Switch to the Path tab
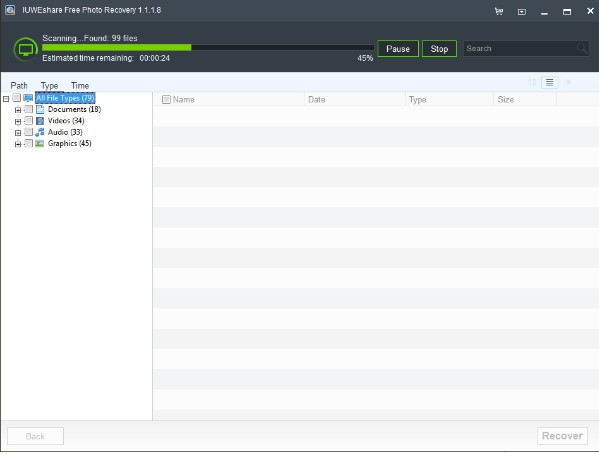The height and width of the screenshot is (454, 599). tap(19, 86)
